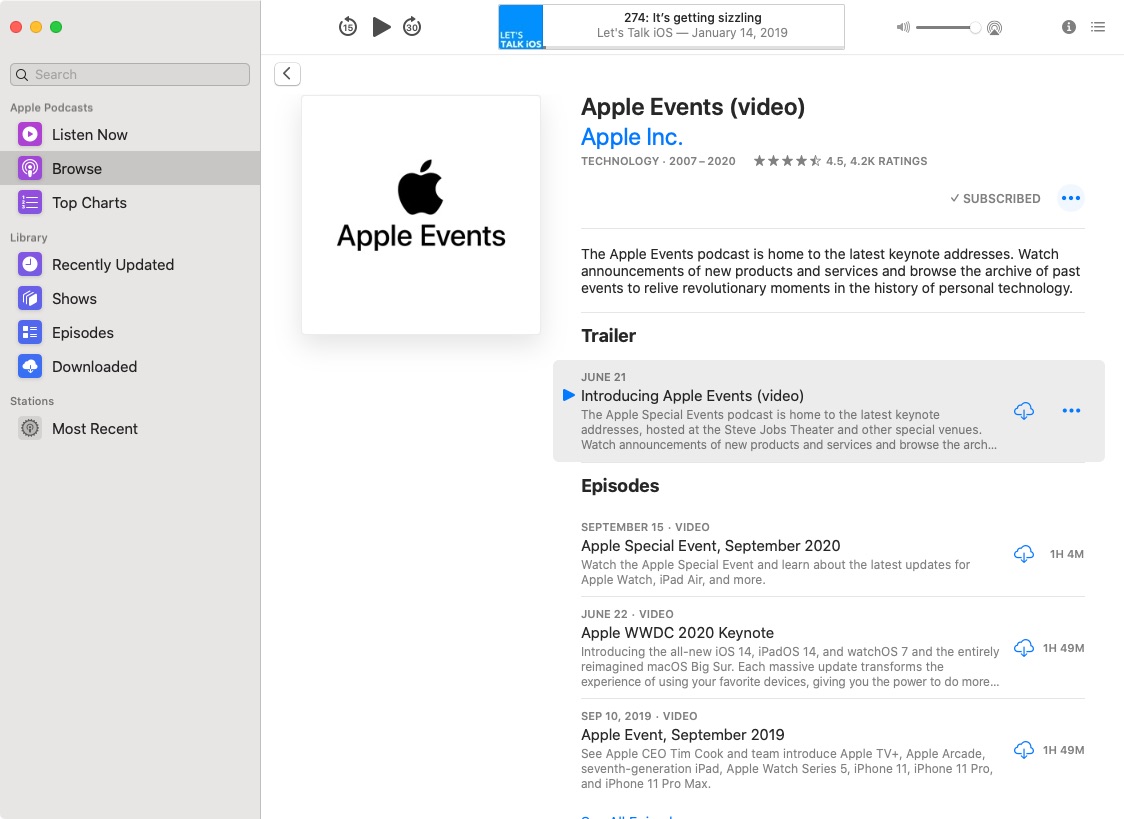Go back with the chevron button

coord(287,74)
